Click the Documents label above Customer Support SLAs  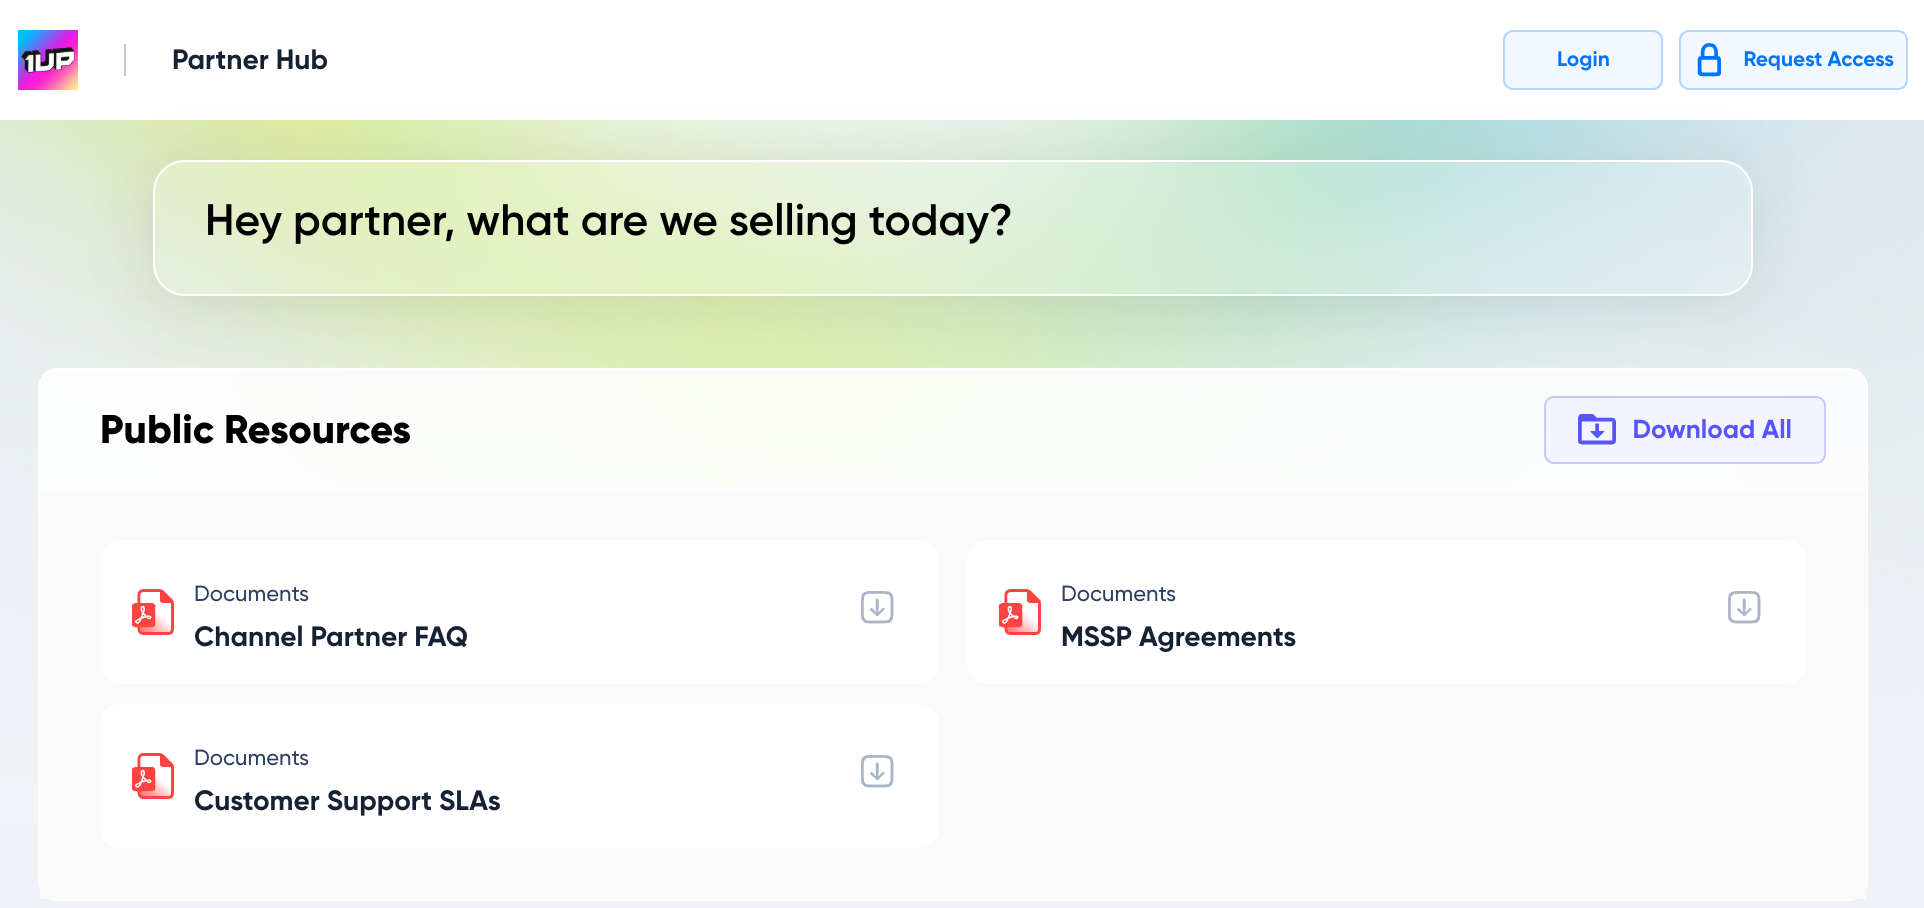251,758
